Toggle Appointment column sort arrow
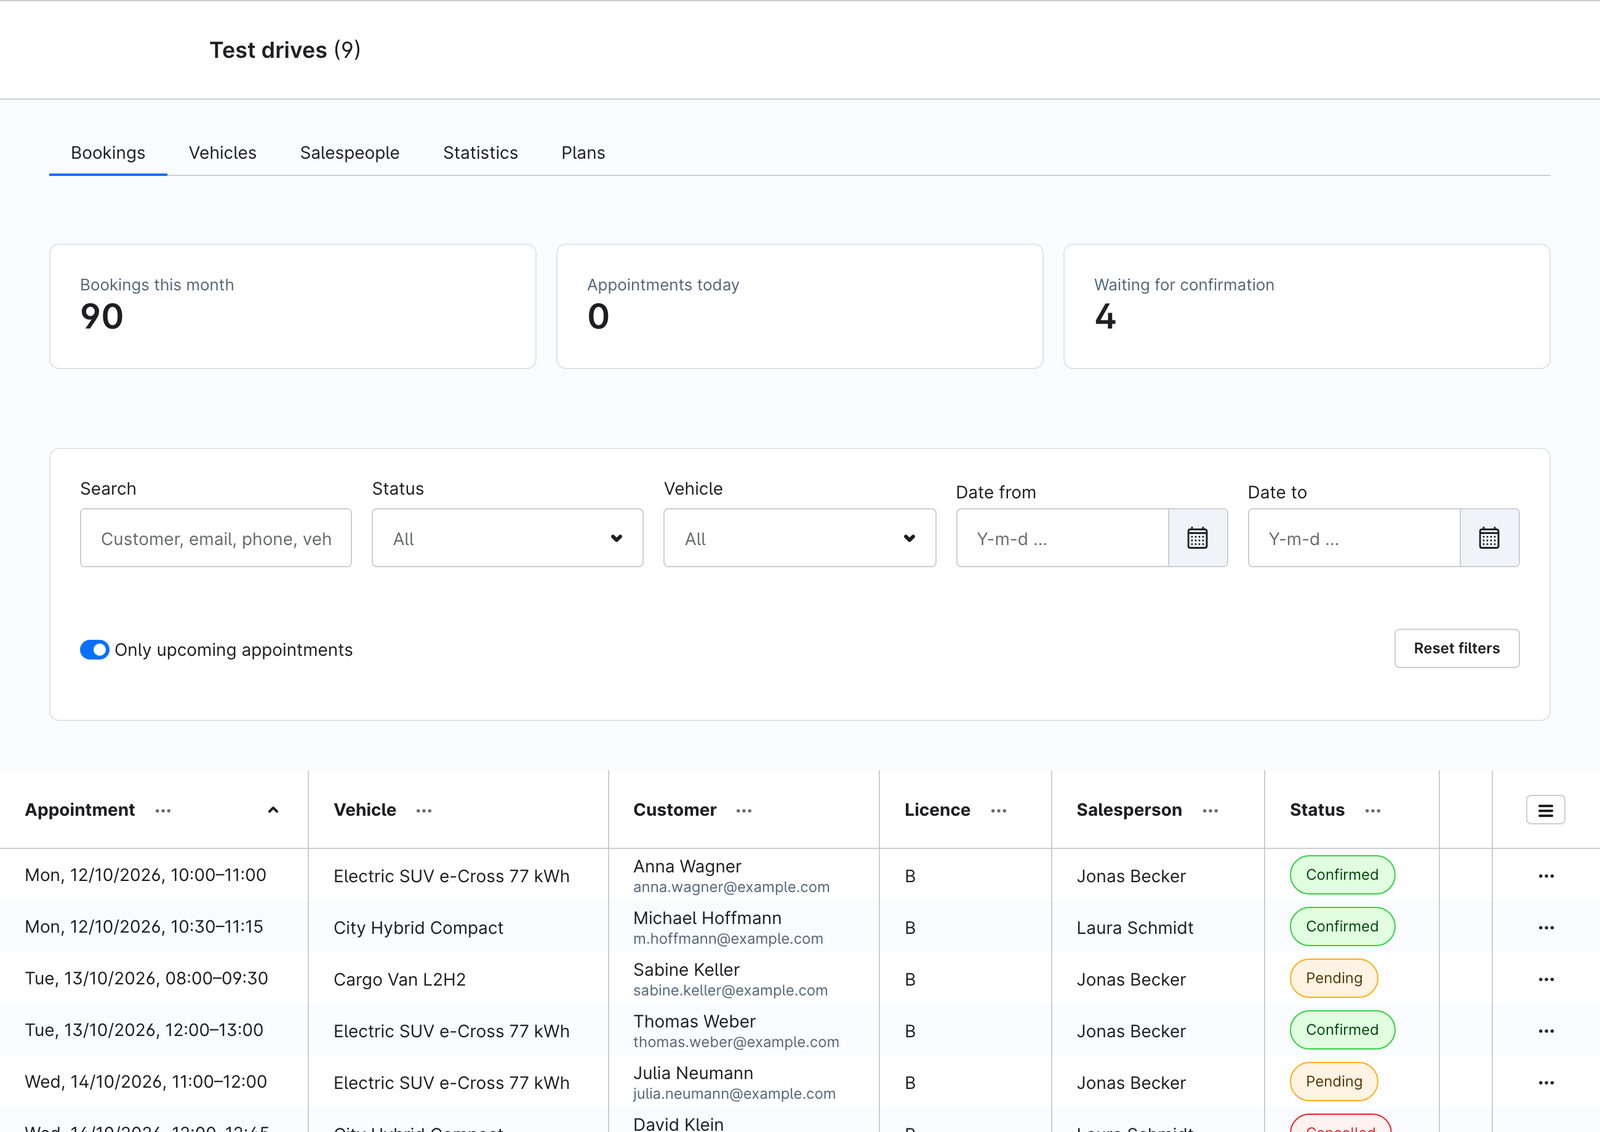This screenshot has width=1600, height=1132. pyautogui.click(x=273, y=810)
